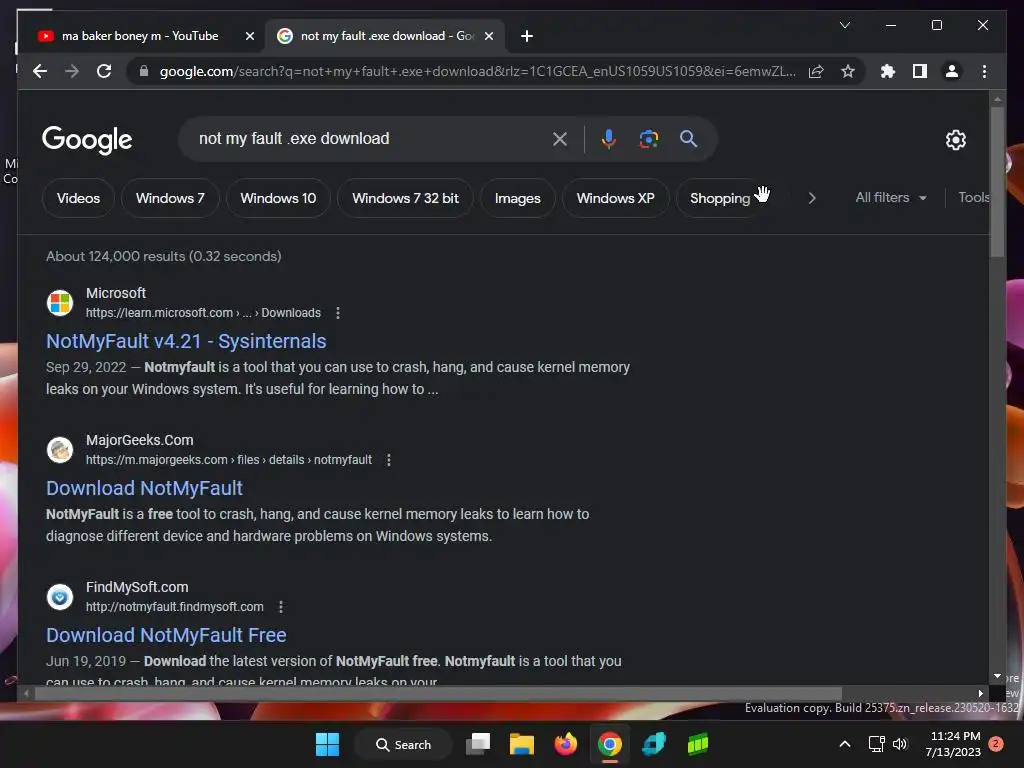View site info via lock icon
1024x768 pixels.
point(144,71)
